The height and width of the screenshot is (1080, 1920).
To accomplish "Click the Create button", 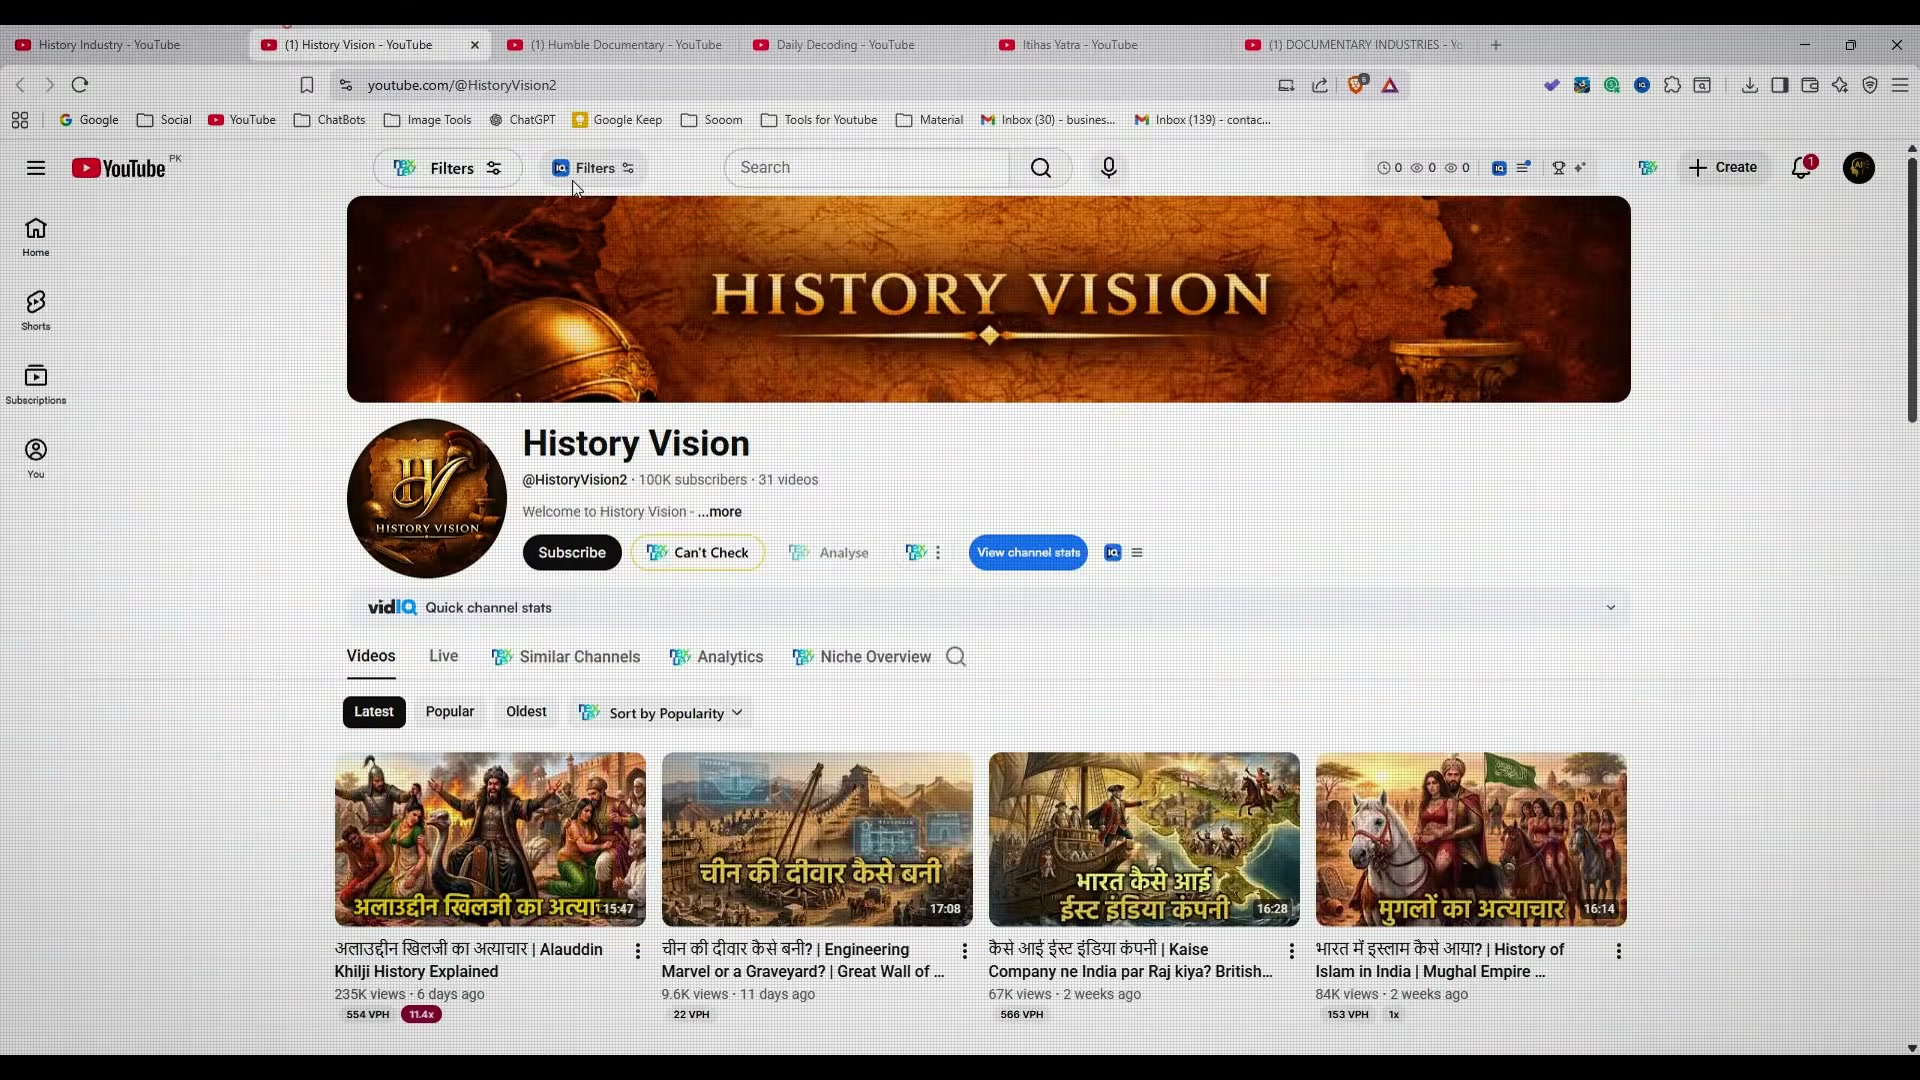I will pos(1723,168).
